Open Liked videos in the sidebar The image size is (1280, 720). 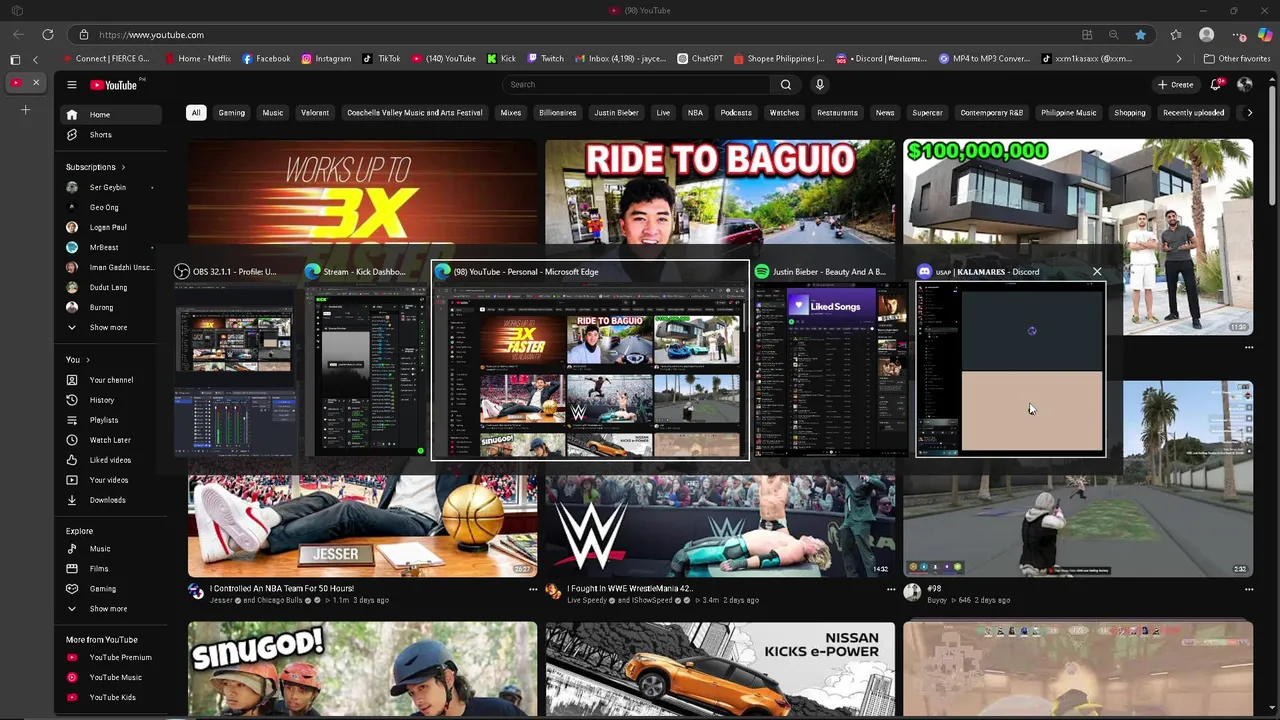(x=108, y=460)
